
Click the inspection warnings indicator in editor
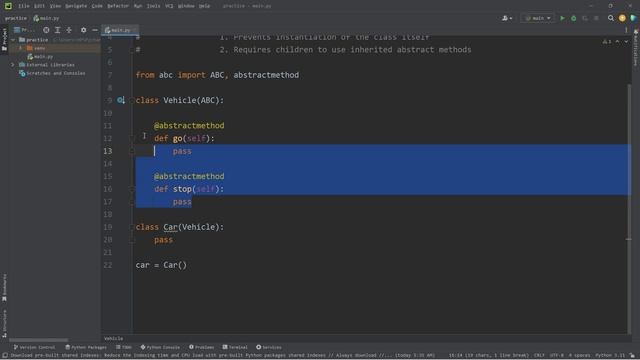(607, 42)
